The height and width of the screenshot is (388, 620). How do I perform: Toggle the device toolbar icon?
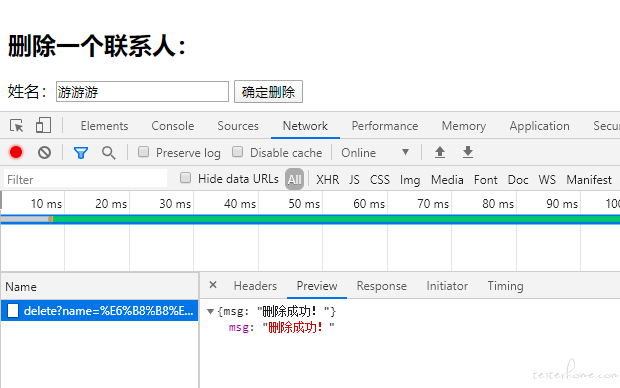pos(43,125)
